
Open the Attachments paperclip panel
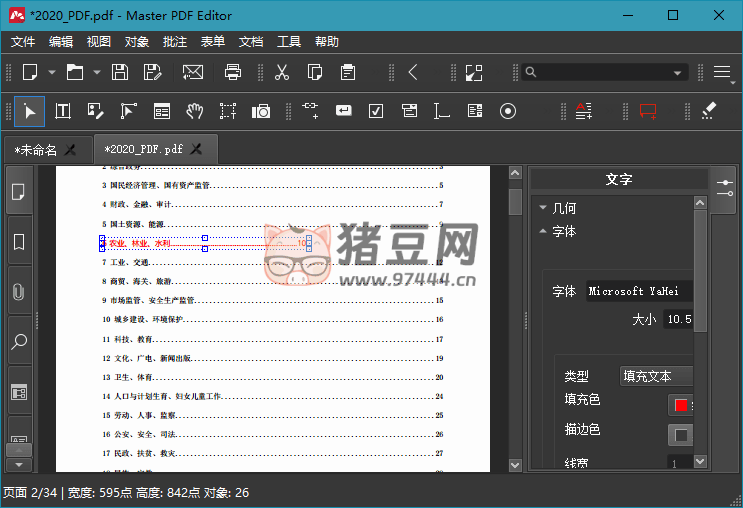[x=19, y=292]
